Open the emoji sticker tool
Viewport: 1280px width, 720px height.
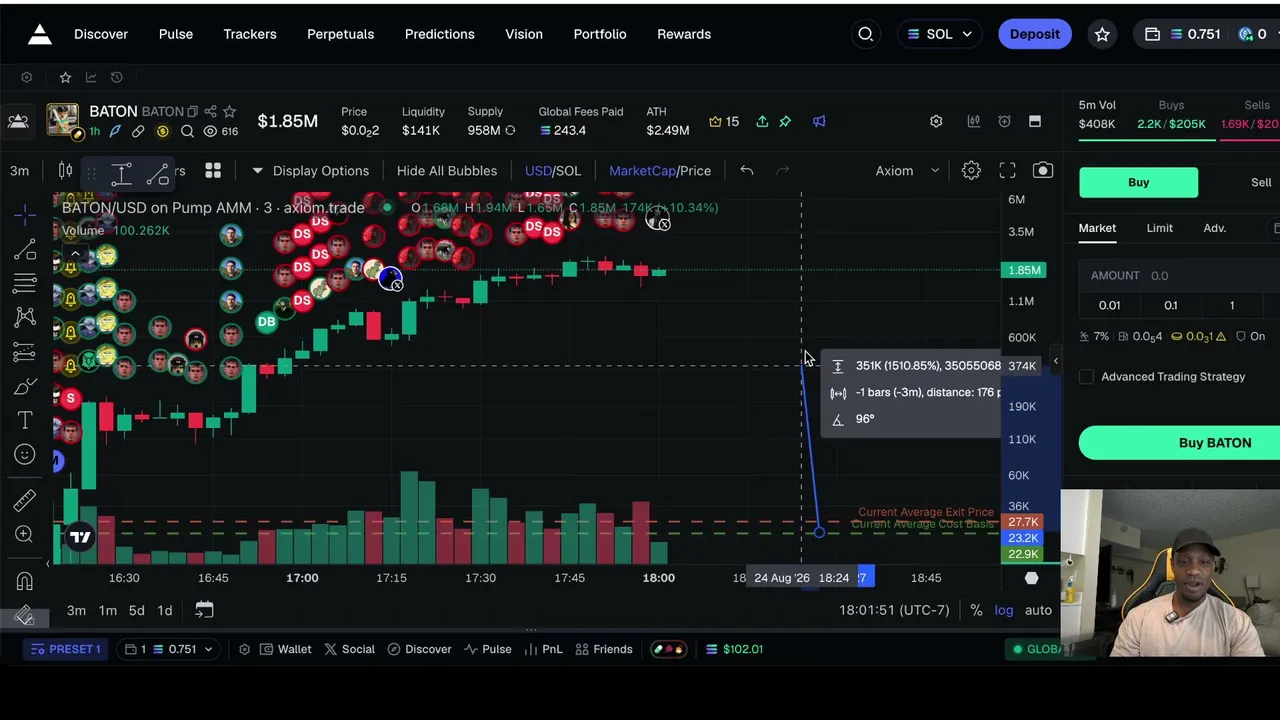(25, 454)
